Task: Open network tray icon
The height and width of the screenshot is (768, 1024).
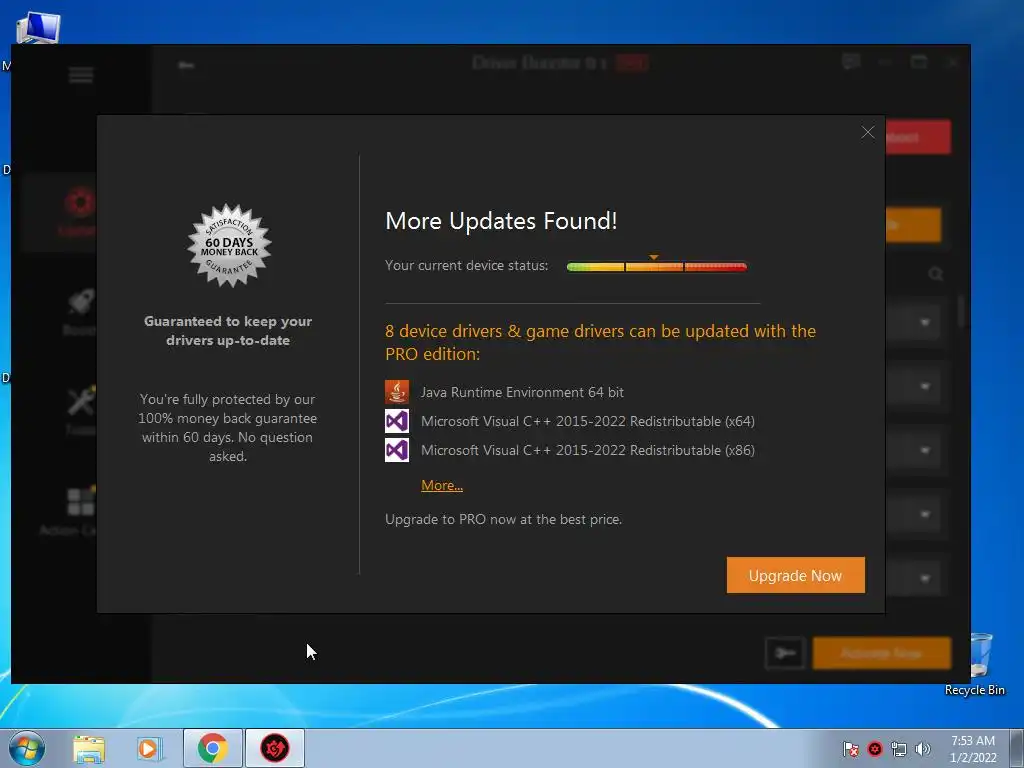Action: point(899,749)
